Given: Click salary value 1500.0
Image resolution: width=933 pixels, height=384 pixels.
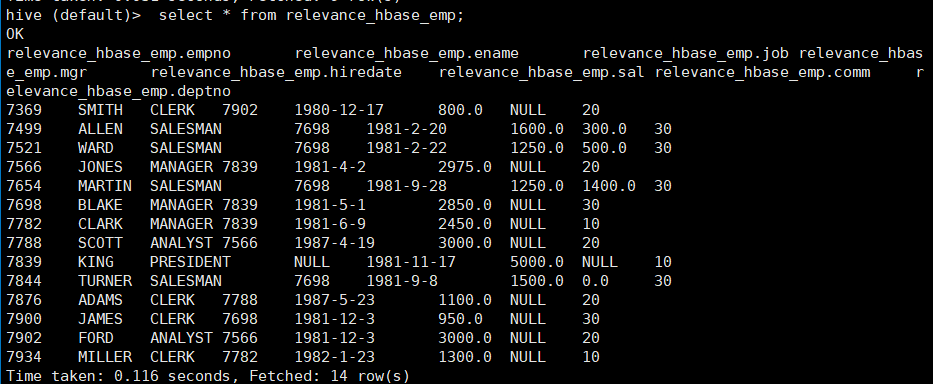Looking at the screenshot, I should pos(537,280).
